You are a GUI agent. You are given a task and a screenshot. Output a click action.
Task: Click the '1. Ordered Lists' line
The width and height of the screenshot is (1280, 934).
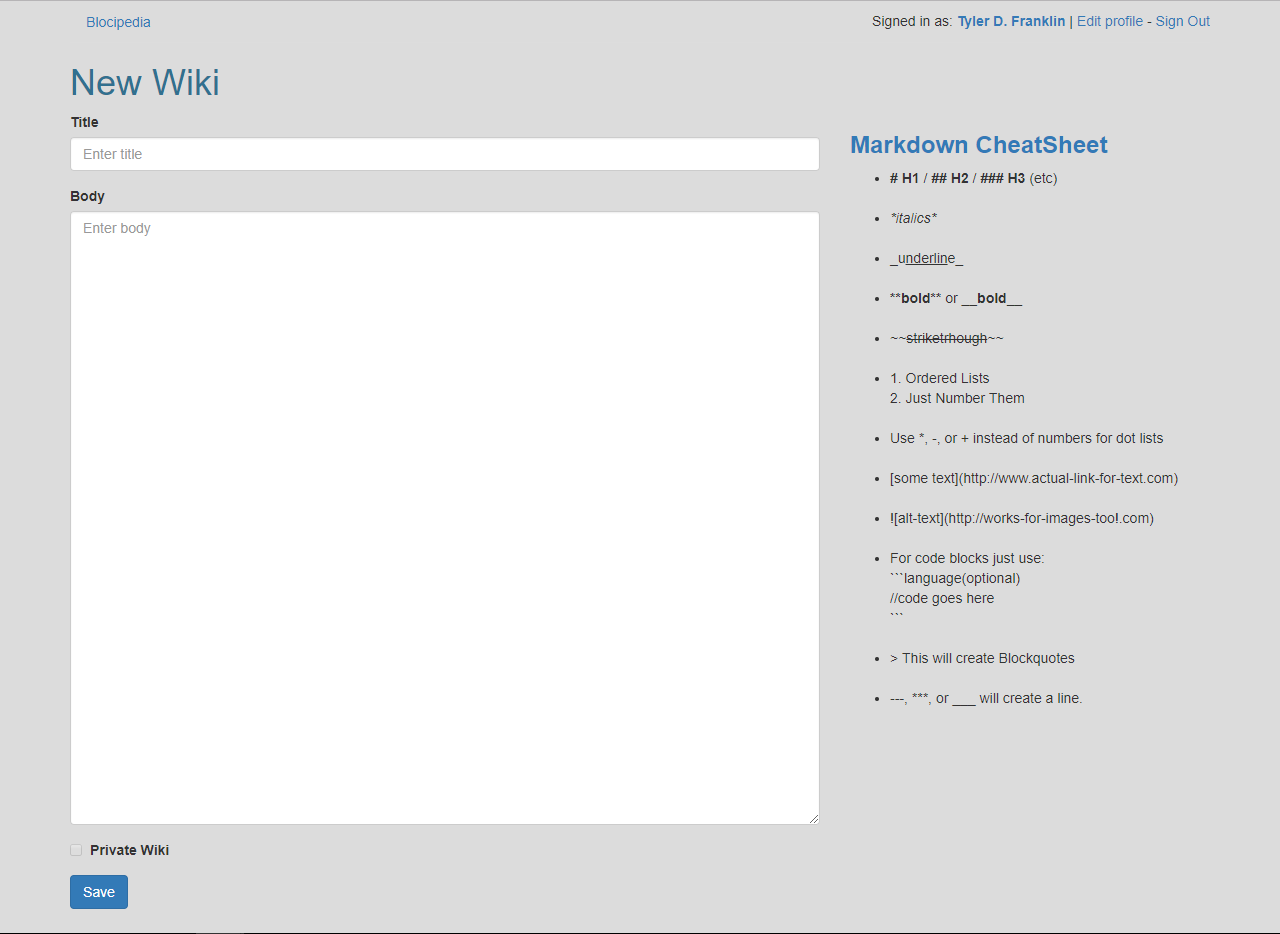940,378
